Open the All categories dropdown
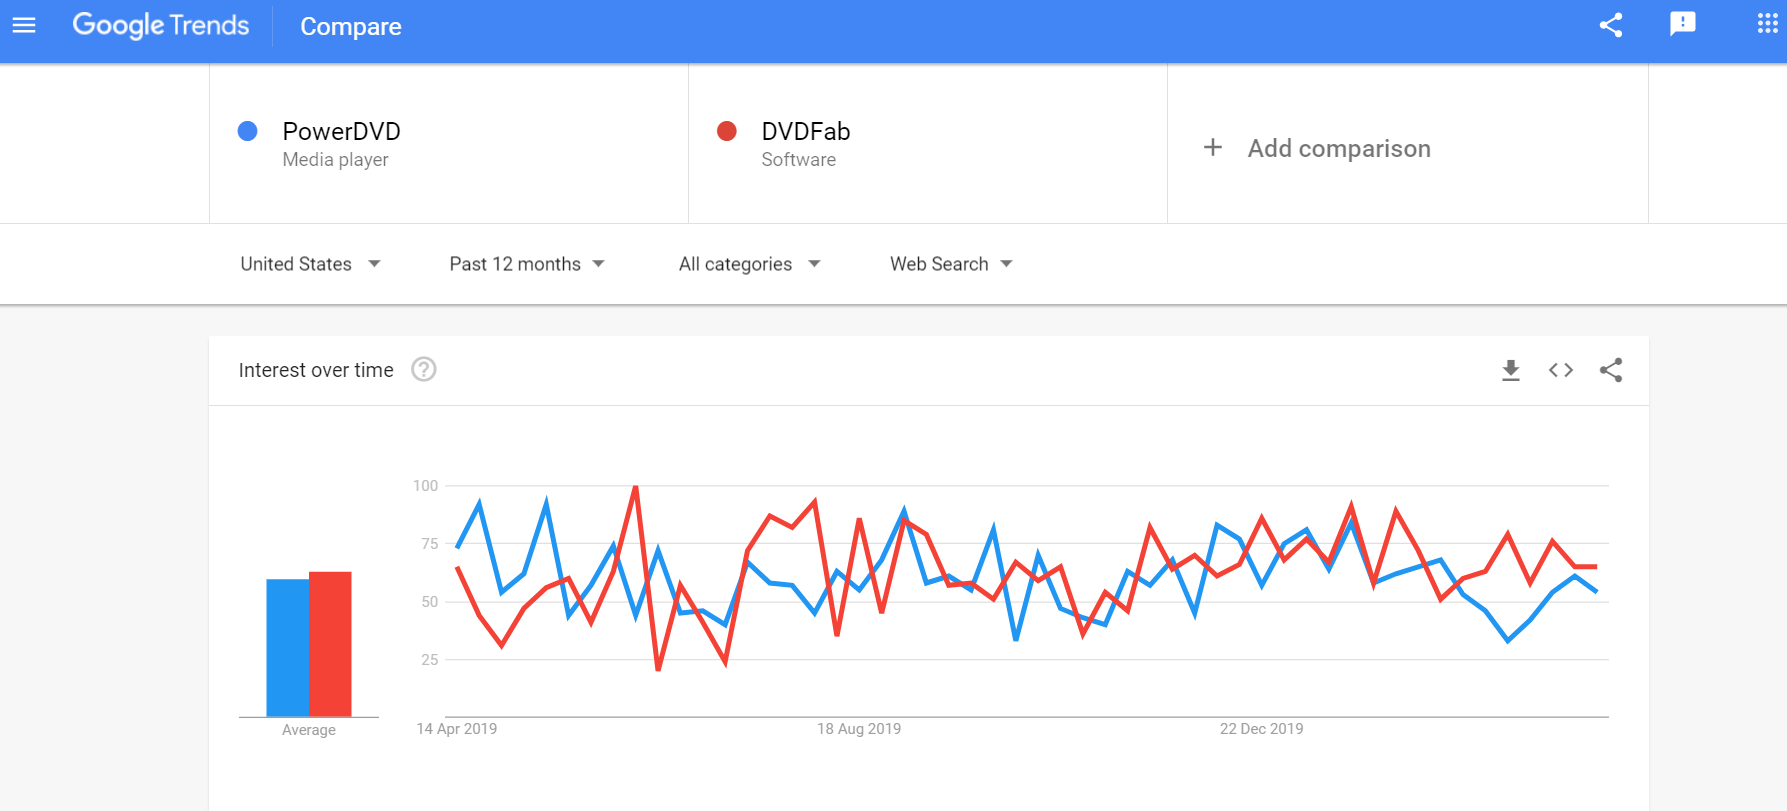1787x811 pixels. click(x=750, y=264)
